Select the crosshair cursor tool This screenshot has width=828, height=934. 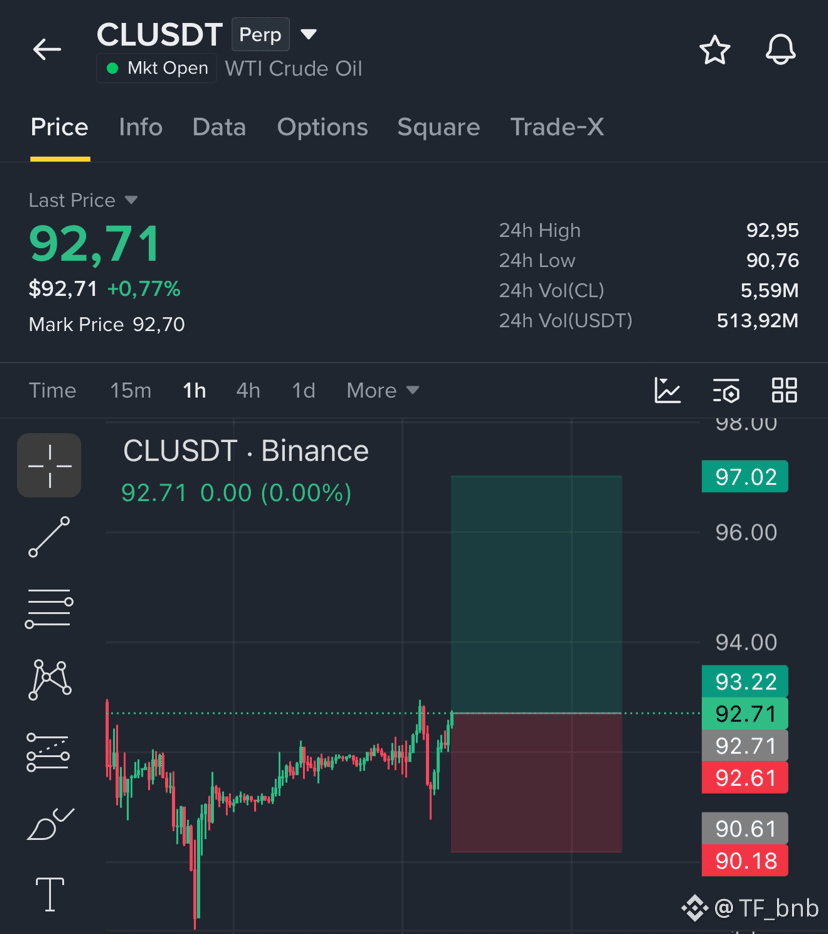pos(49,465)
